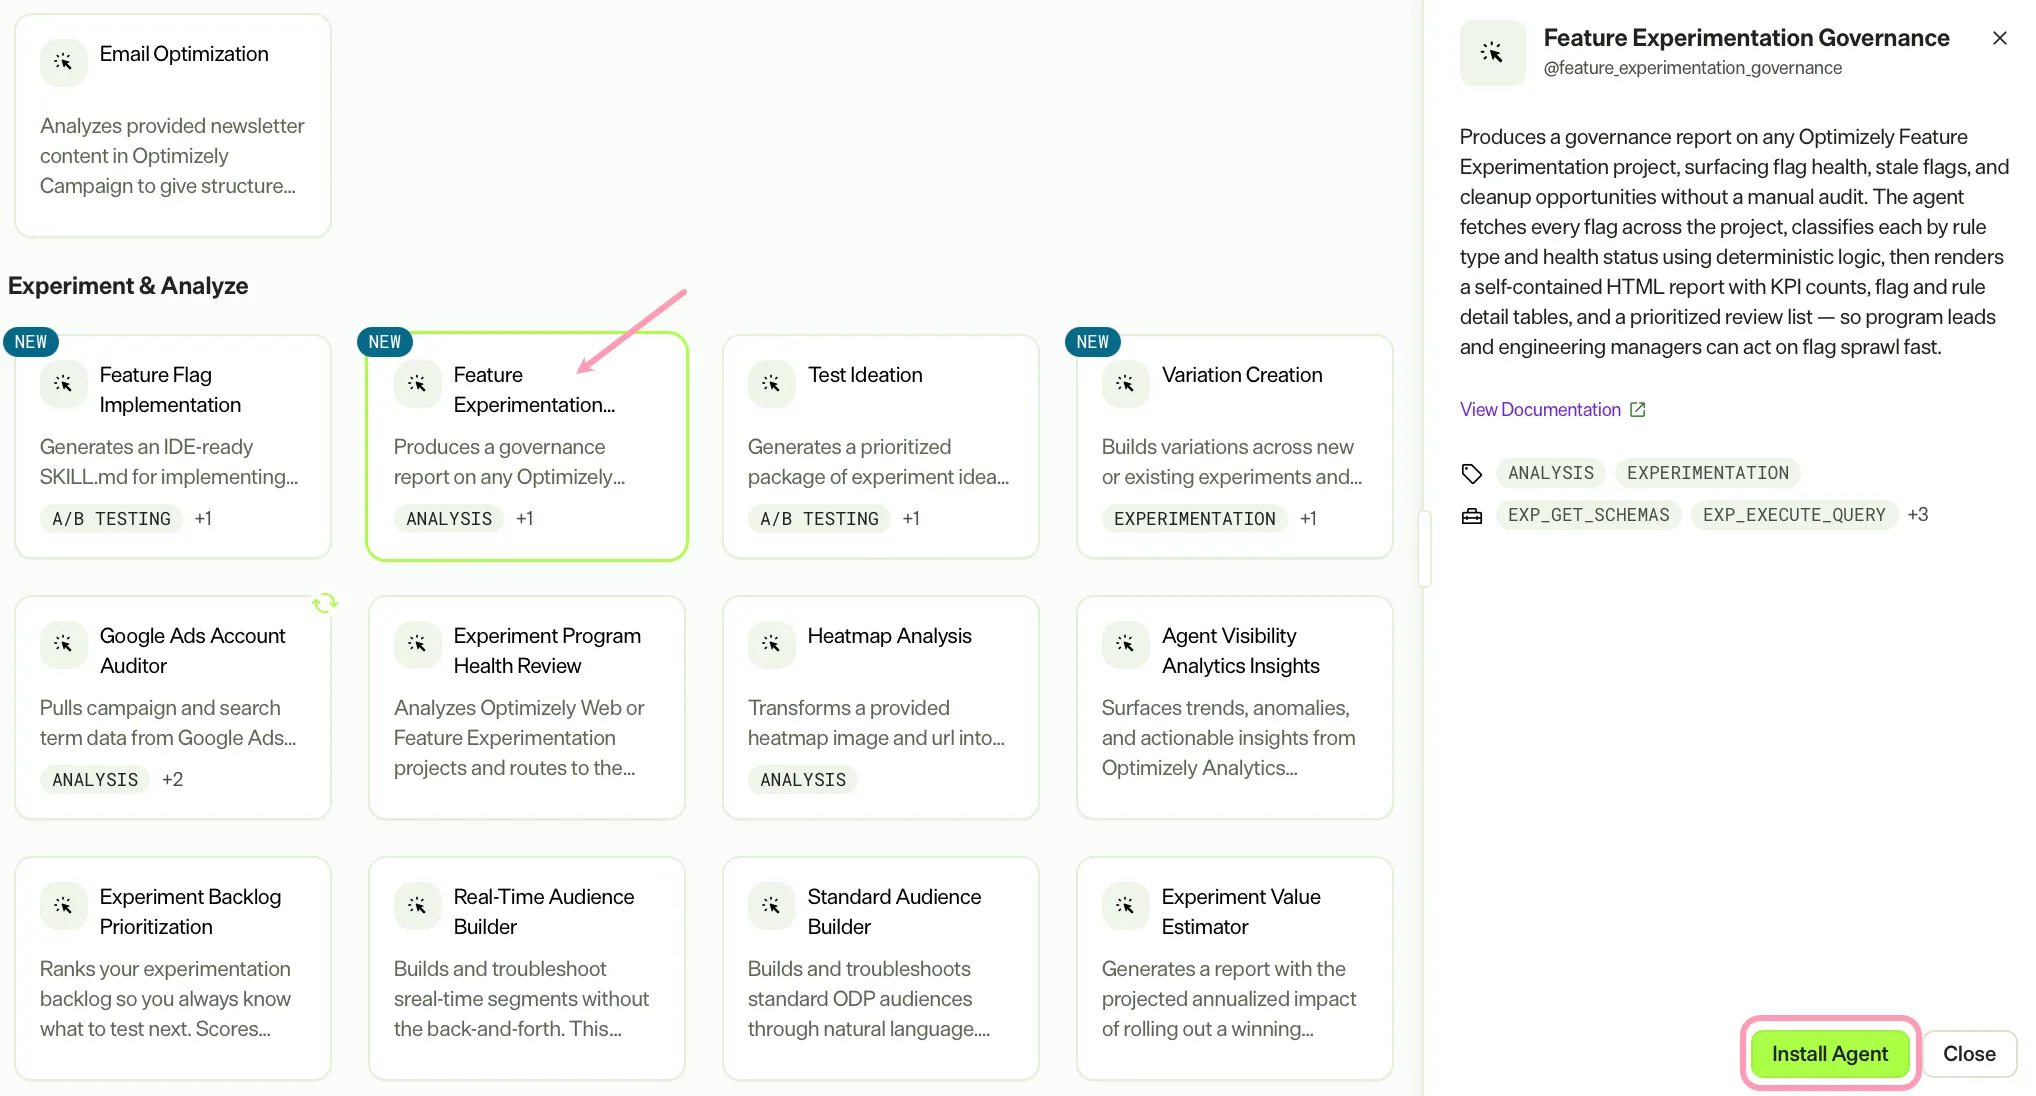Open the Experiment Program Health Review title

(547, 651)
